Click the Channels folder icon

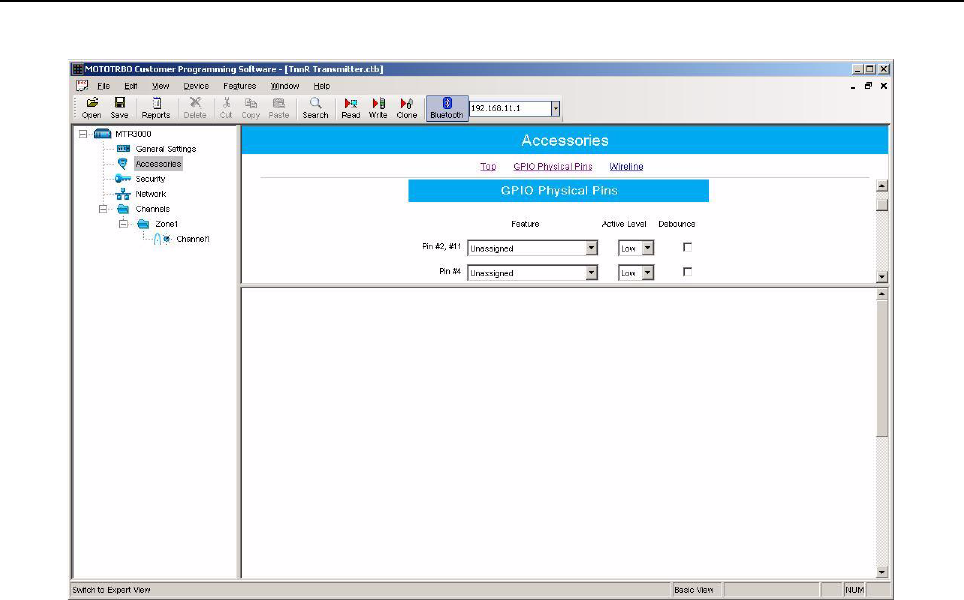pos(123,209)
